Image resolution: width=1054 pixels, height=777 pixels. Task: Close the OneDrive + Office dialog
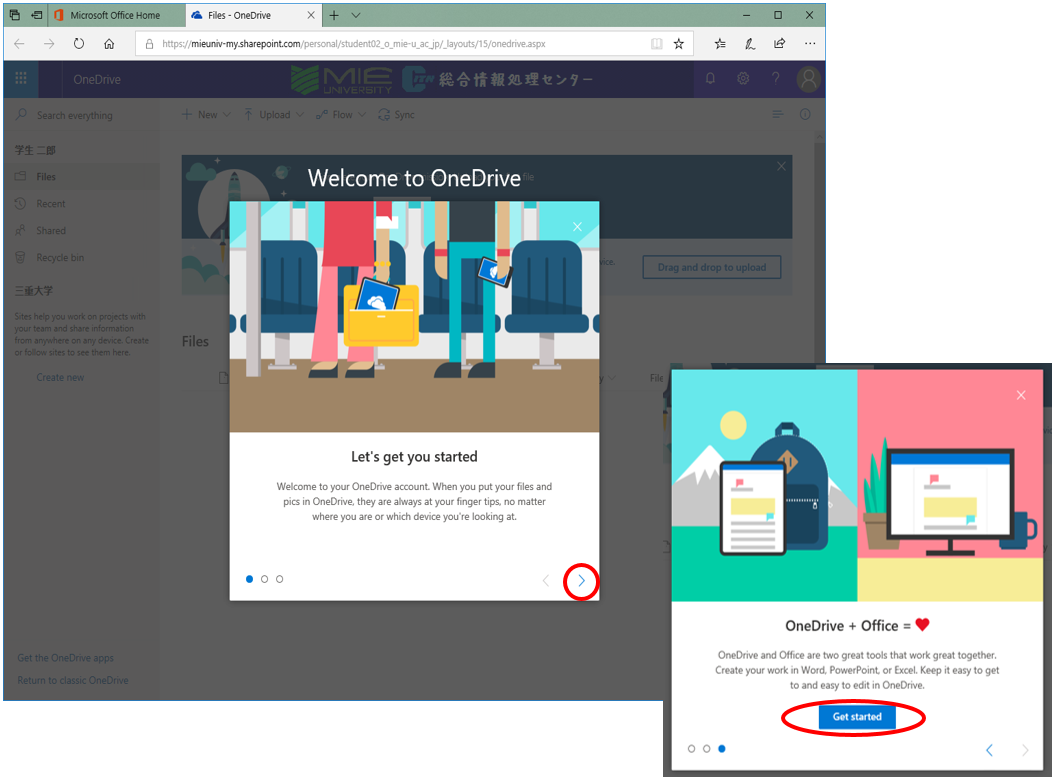1021,395
